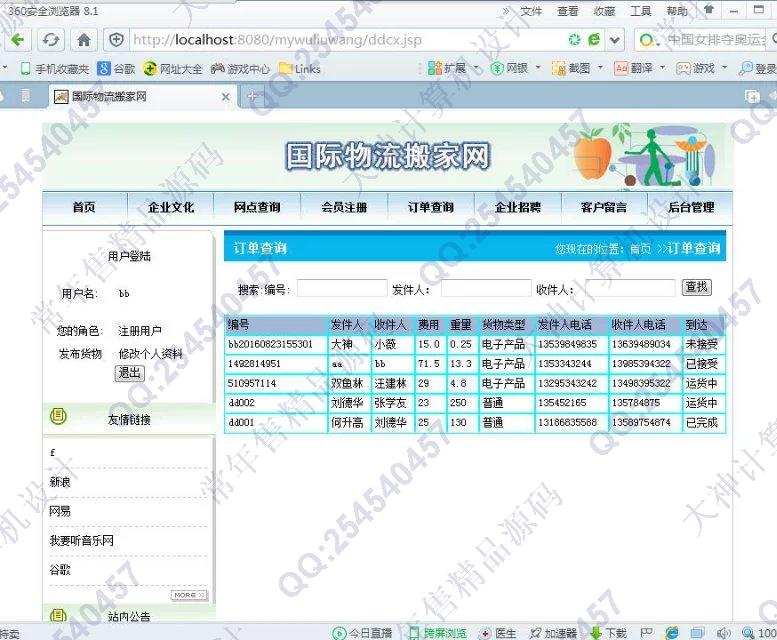Open the 谷歌 bookmark

click(x=116, y=69)
